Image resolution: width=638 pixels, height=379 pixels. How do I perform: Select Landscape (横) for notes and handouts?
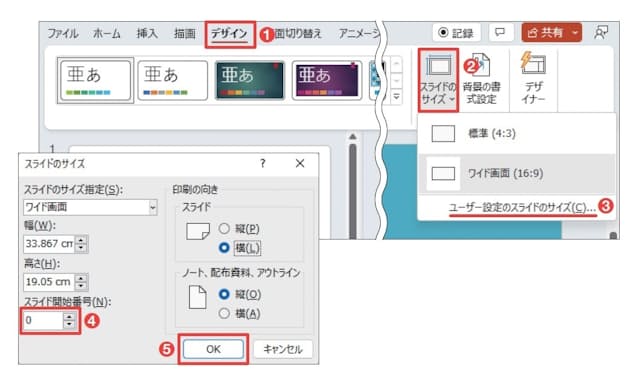[224, 313]
